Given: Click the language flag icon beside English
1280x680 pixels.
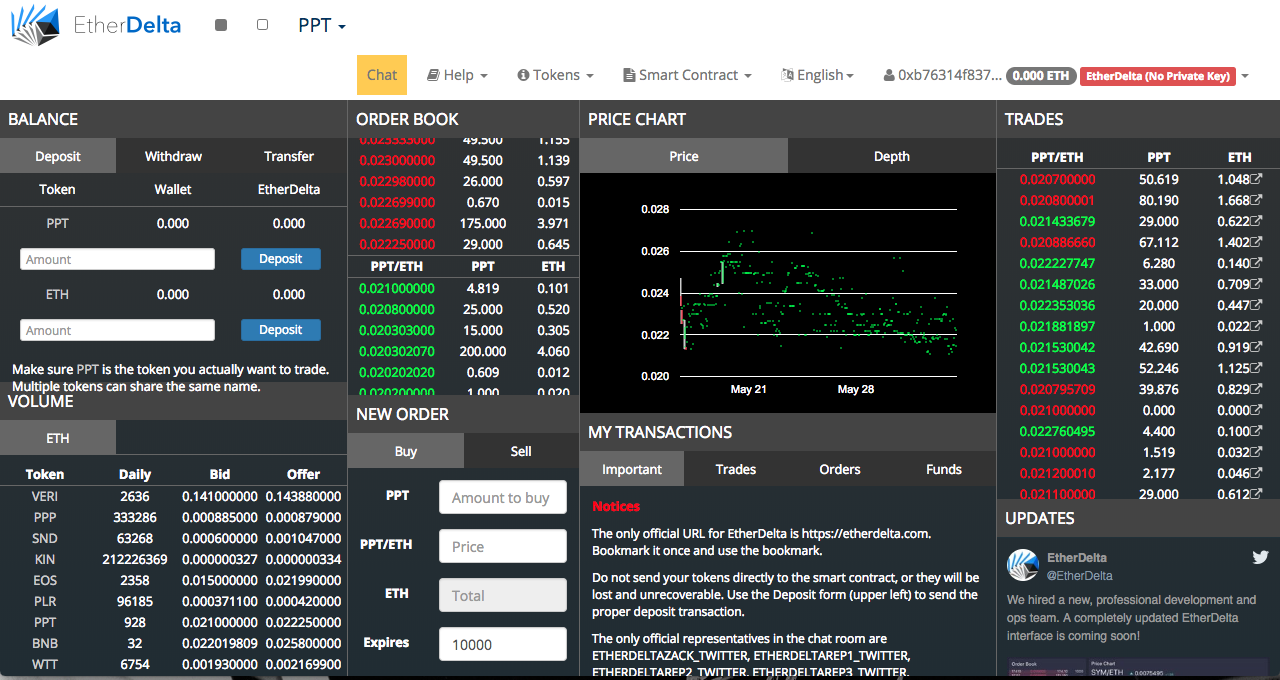Looking at the screenshot, I should coord(788,75).
